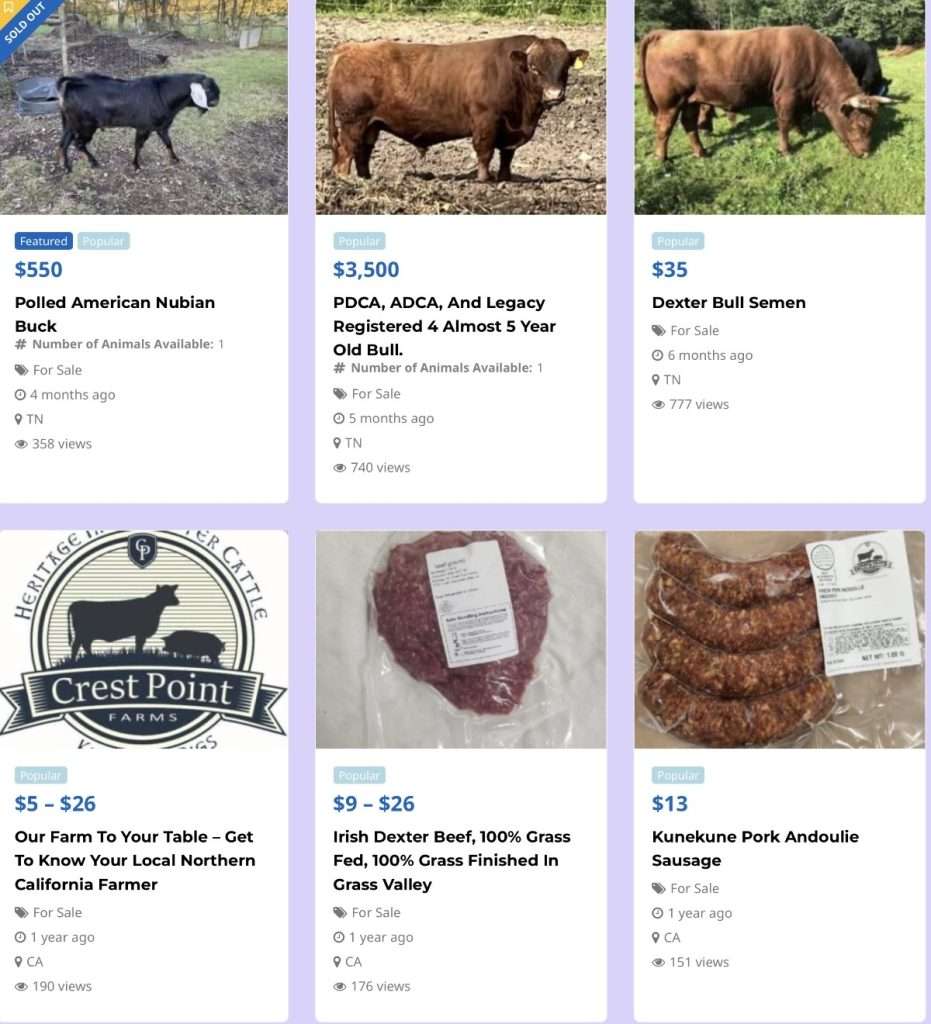The height and width of the screenshot is (1024, 931).
Task: Click the eye icon next to 358 views
Action: pos(21,444)
